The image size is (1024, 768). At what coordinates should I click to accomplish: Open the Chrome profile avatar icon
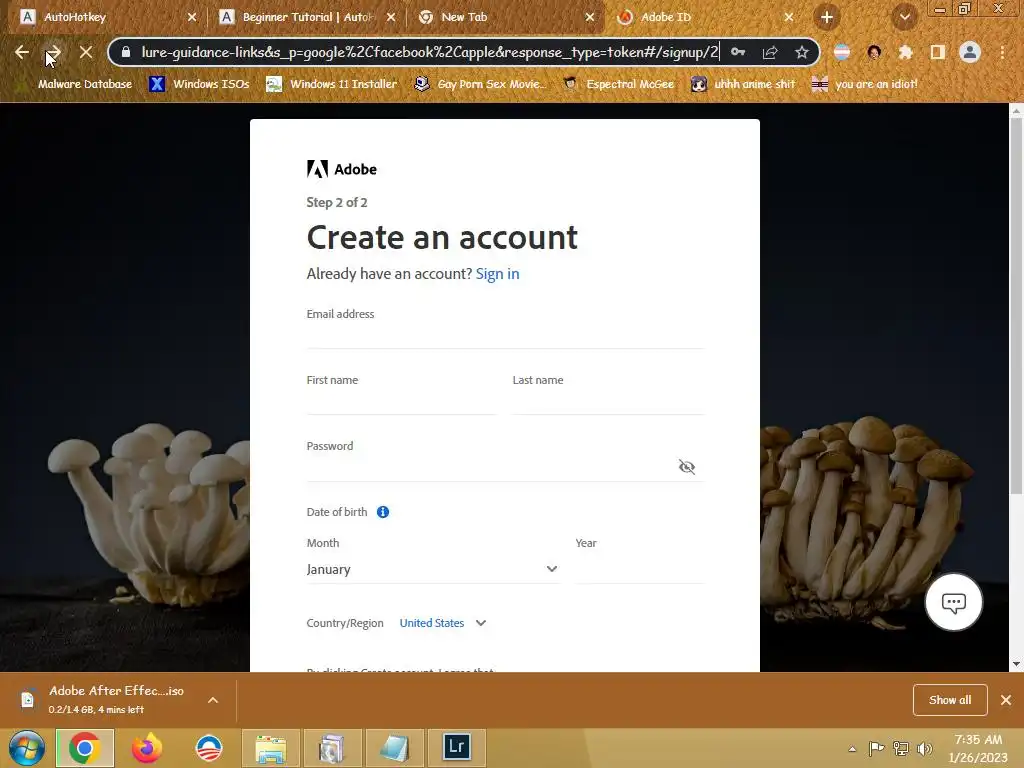point(970,52)
